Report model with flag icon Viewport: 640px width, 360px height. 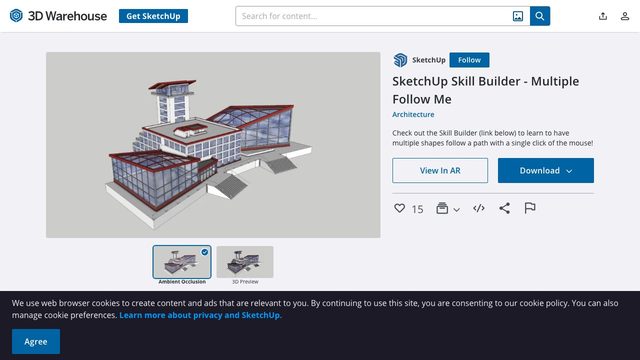tap(530, 208)
